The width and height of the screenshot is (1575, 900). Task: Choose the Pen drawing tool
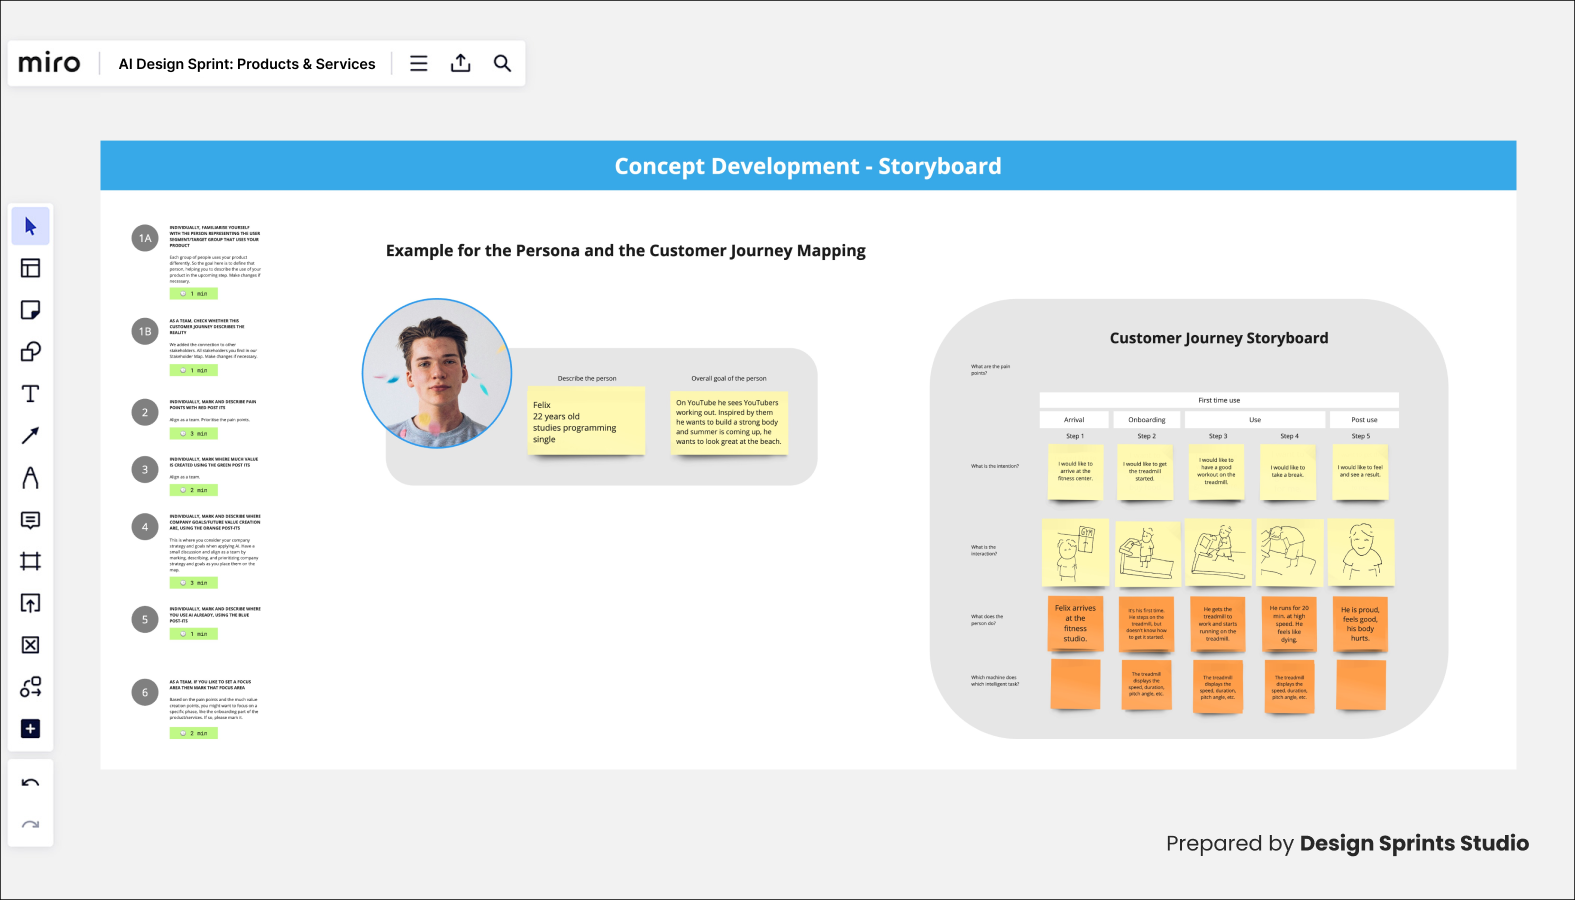click(30, 478)
